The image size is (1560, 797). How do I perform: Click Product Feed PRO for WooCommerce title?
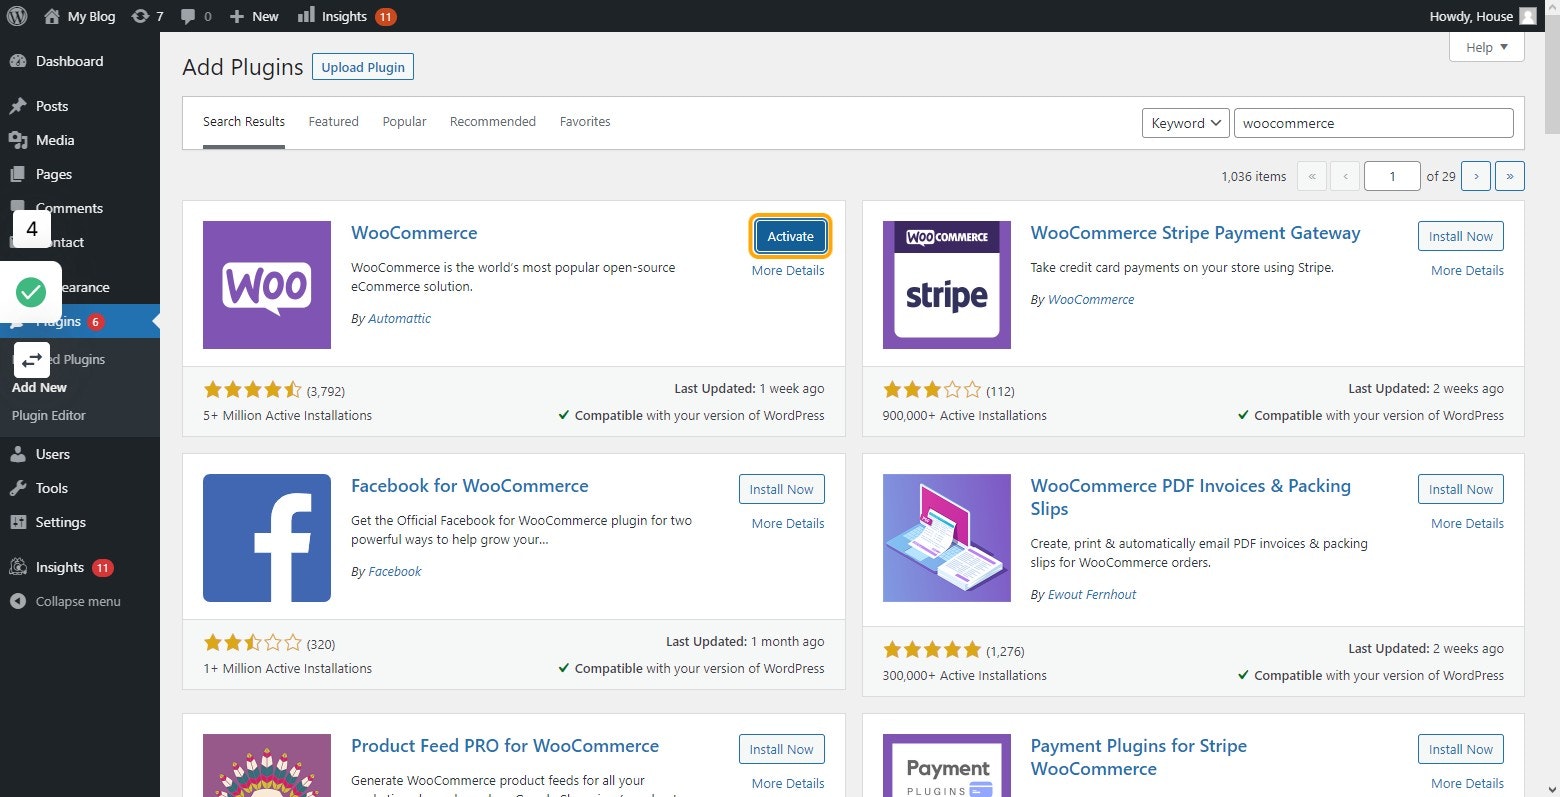(x=505, y=746)
